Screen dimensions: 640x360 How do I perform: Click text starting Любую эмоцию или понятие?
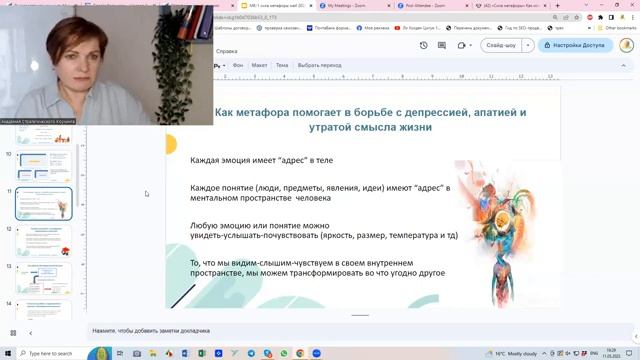pyautogui.click(x=324, y=231)
